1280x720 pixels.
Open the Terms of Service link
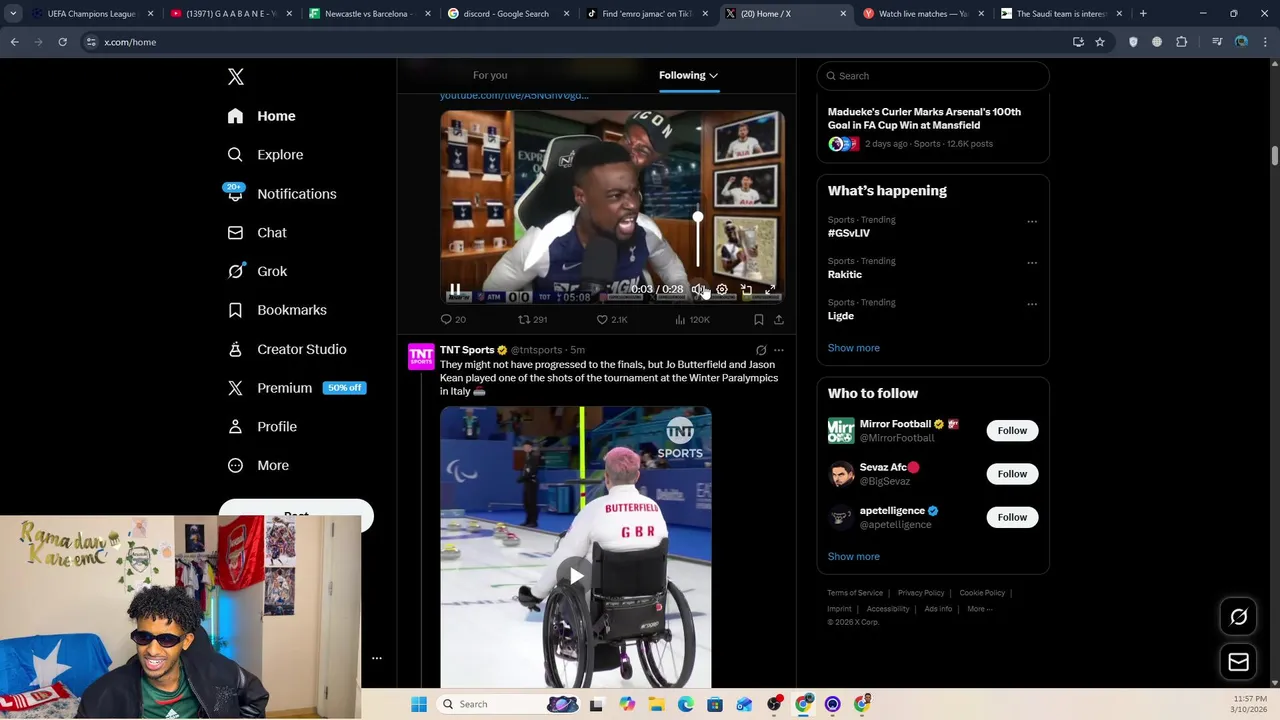[855, 593]
